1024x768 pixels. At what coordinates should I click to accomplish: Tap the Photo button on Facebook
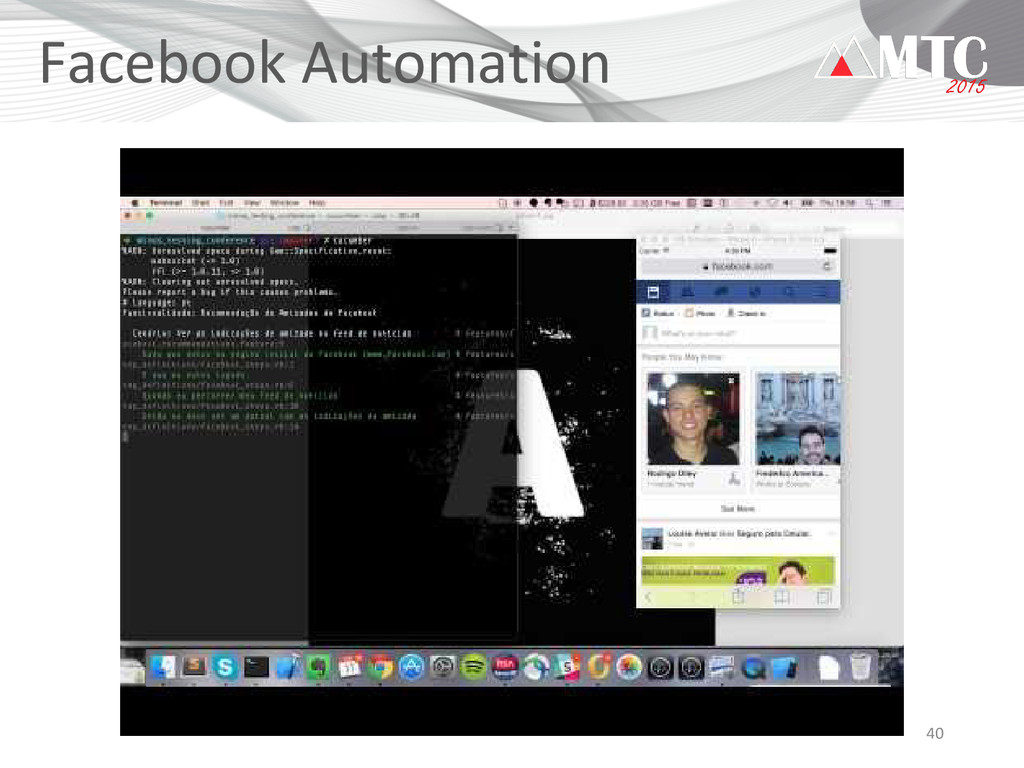[x=700, y=313]
